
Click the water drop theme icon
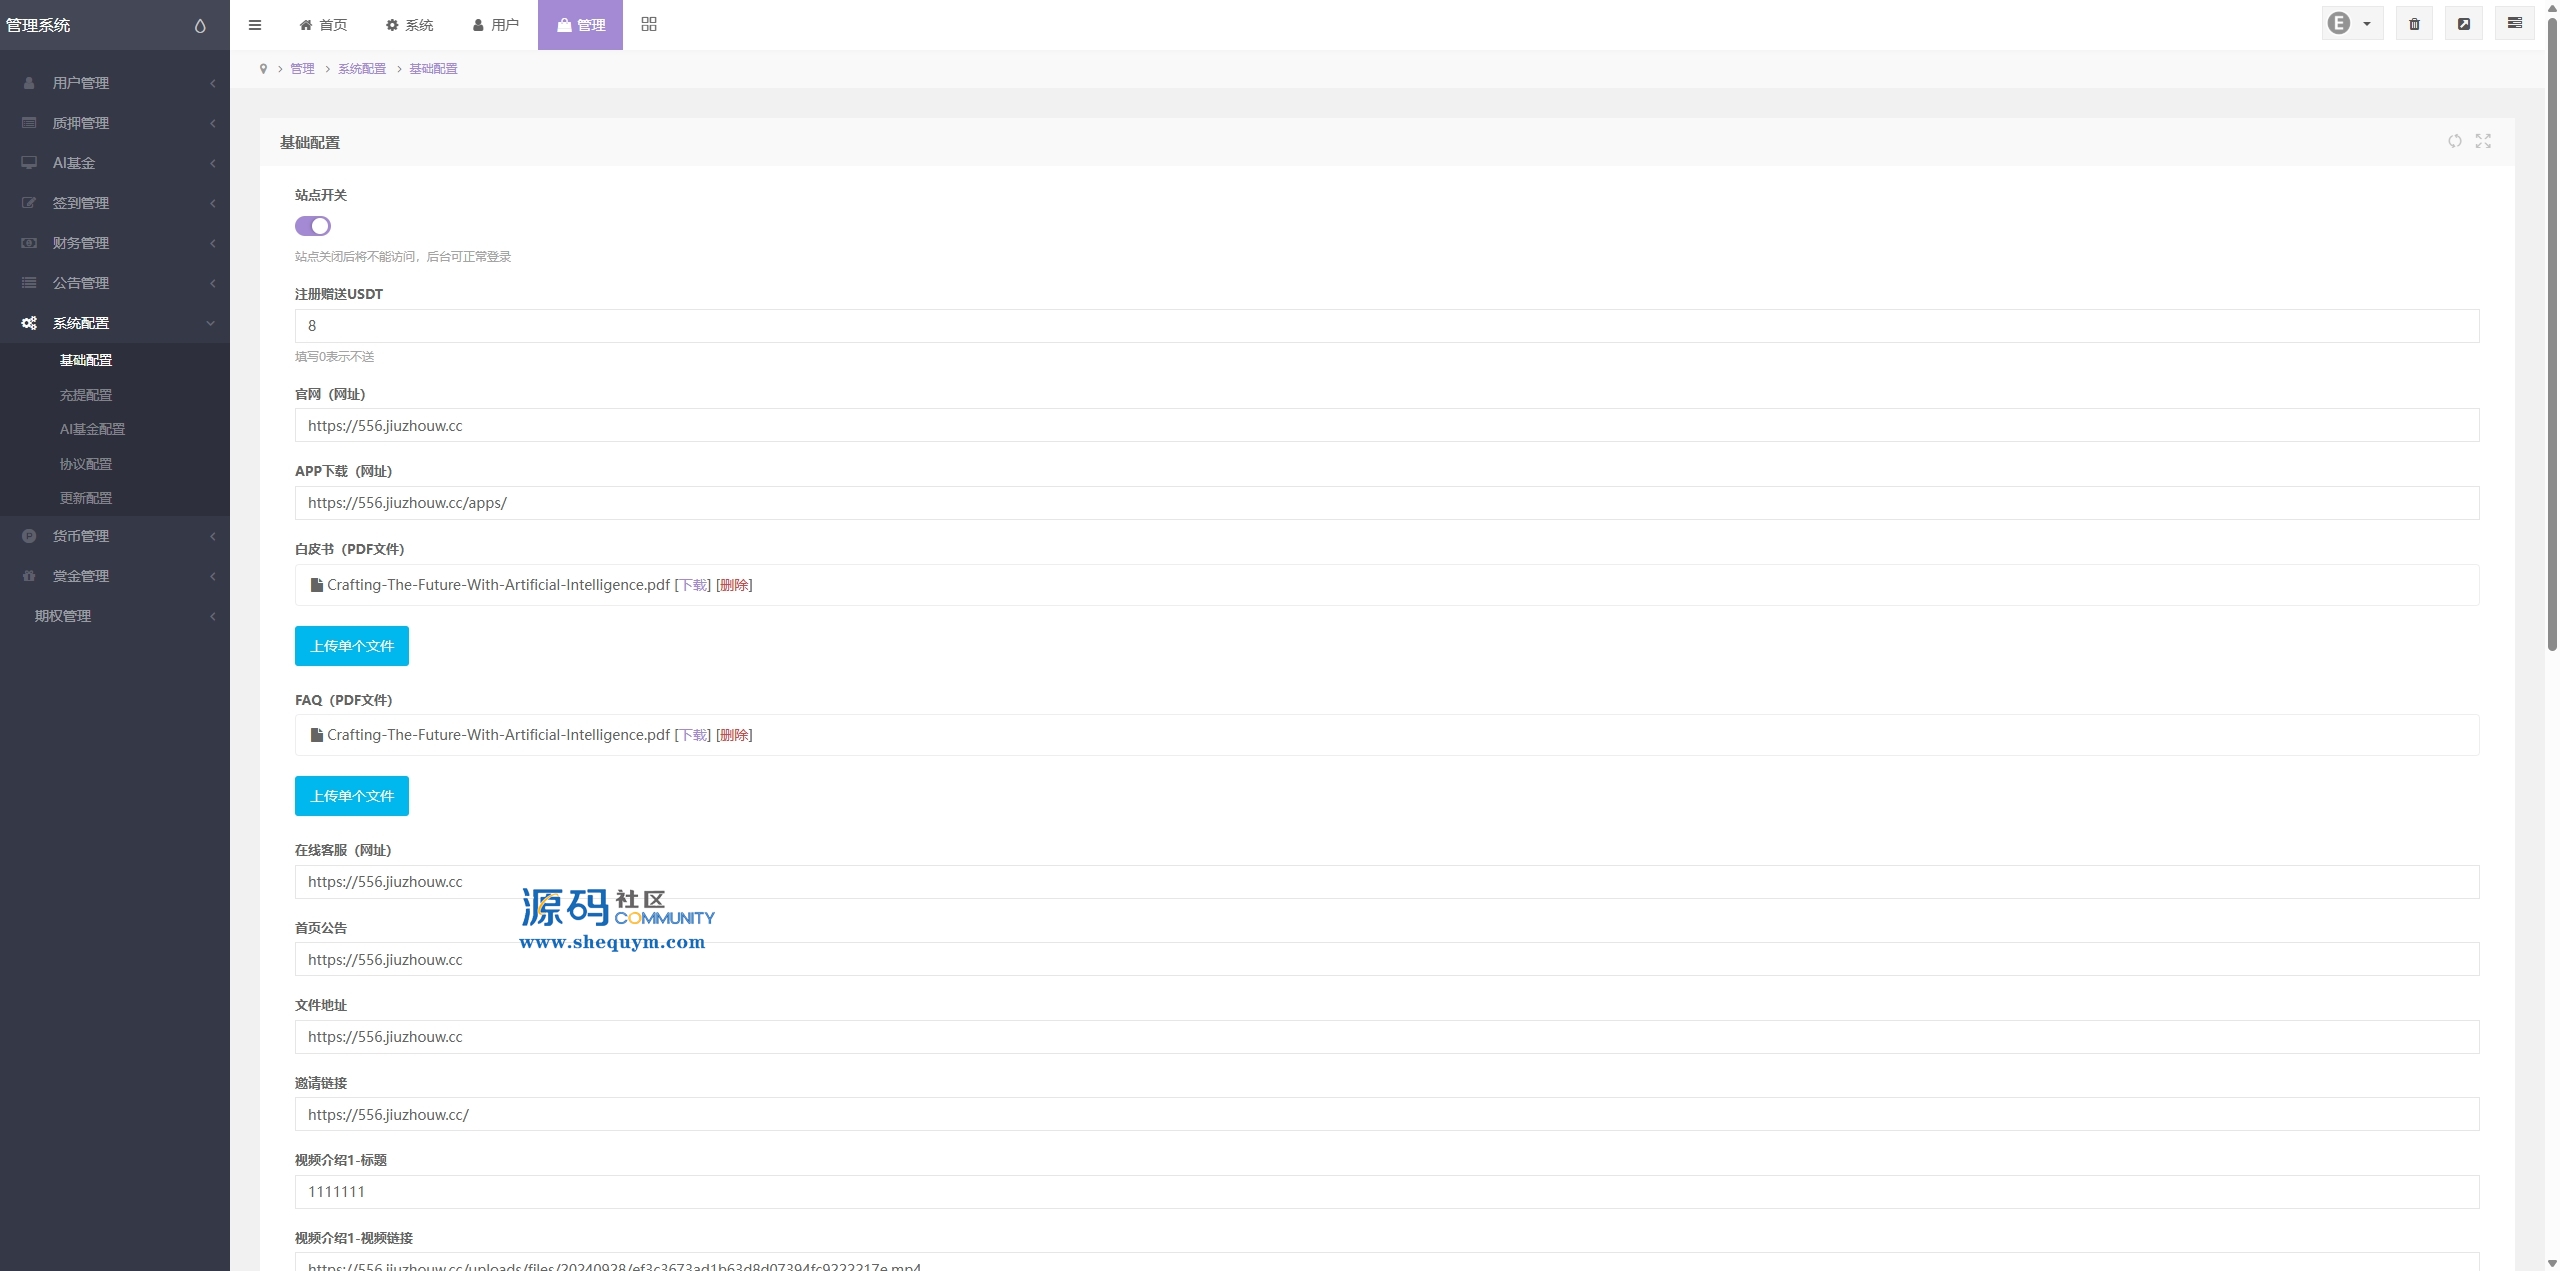(200, 26)
